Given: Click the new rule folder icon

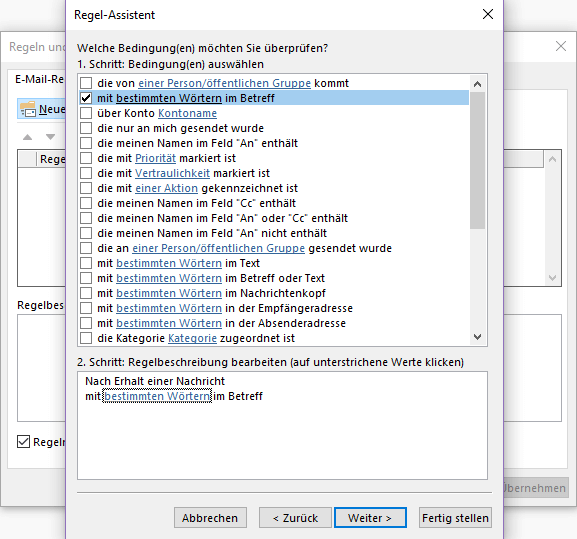Looking at the screenshot, I should point(28,109).
